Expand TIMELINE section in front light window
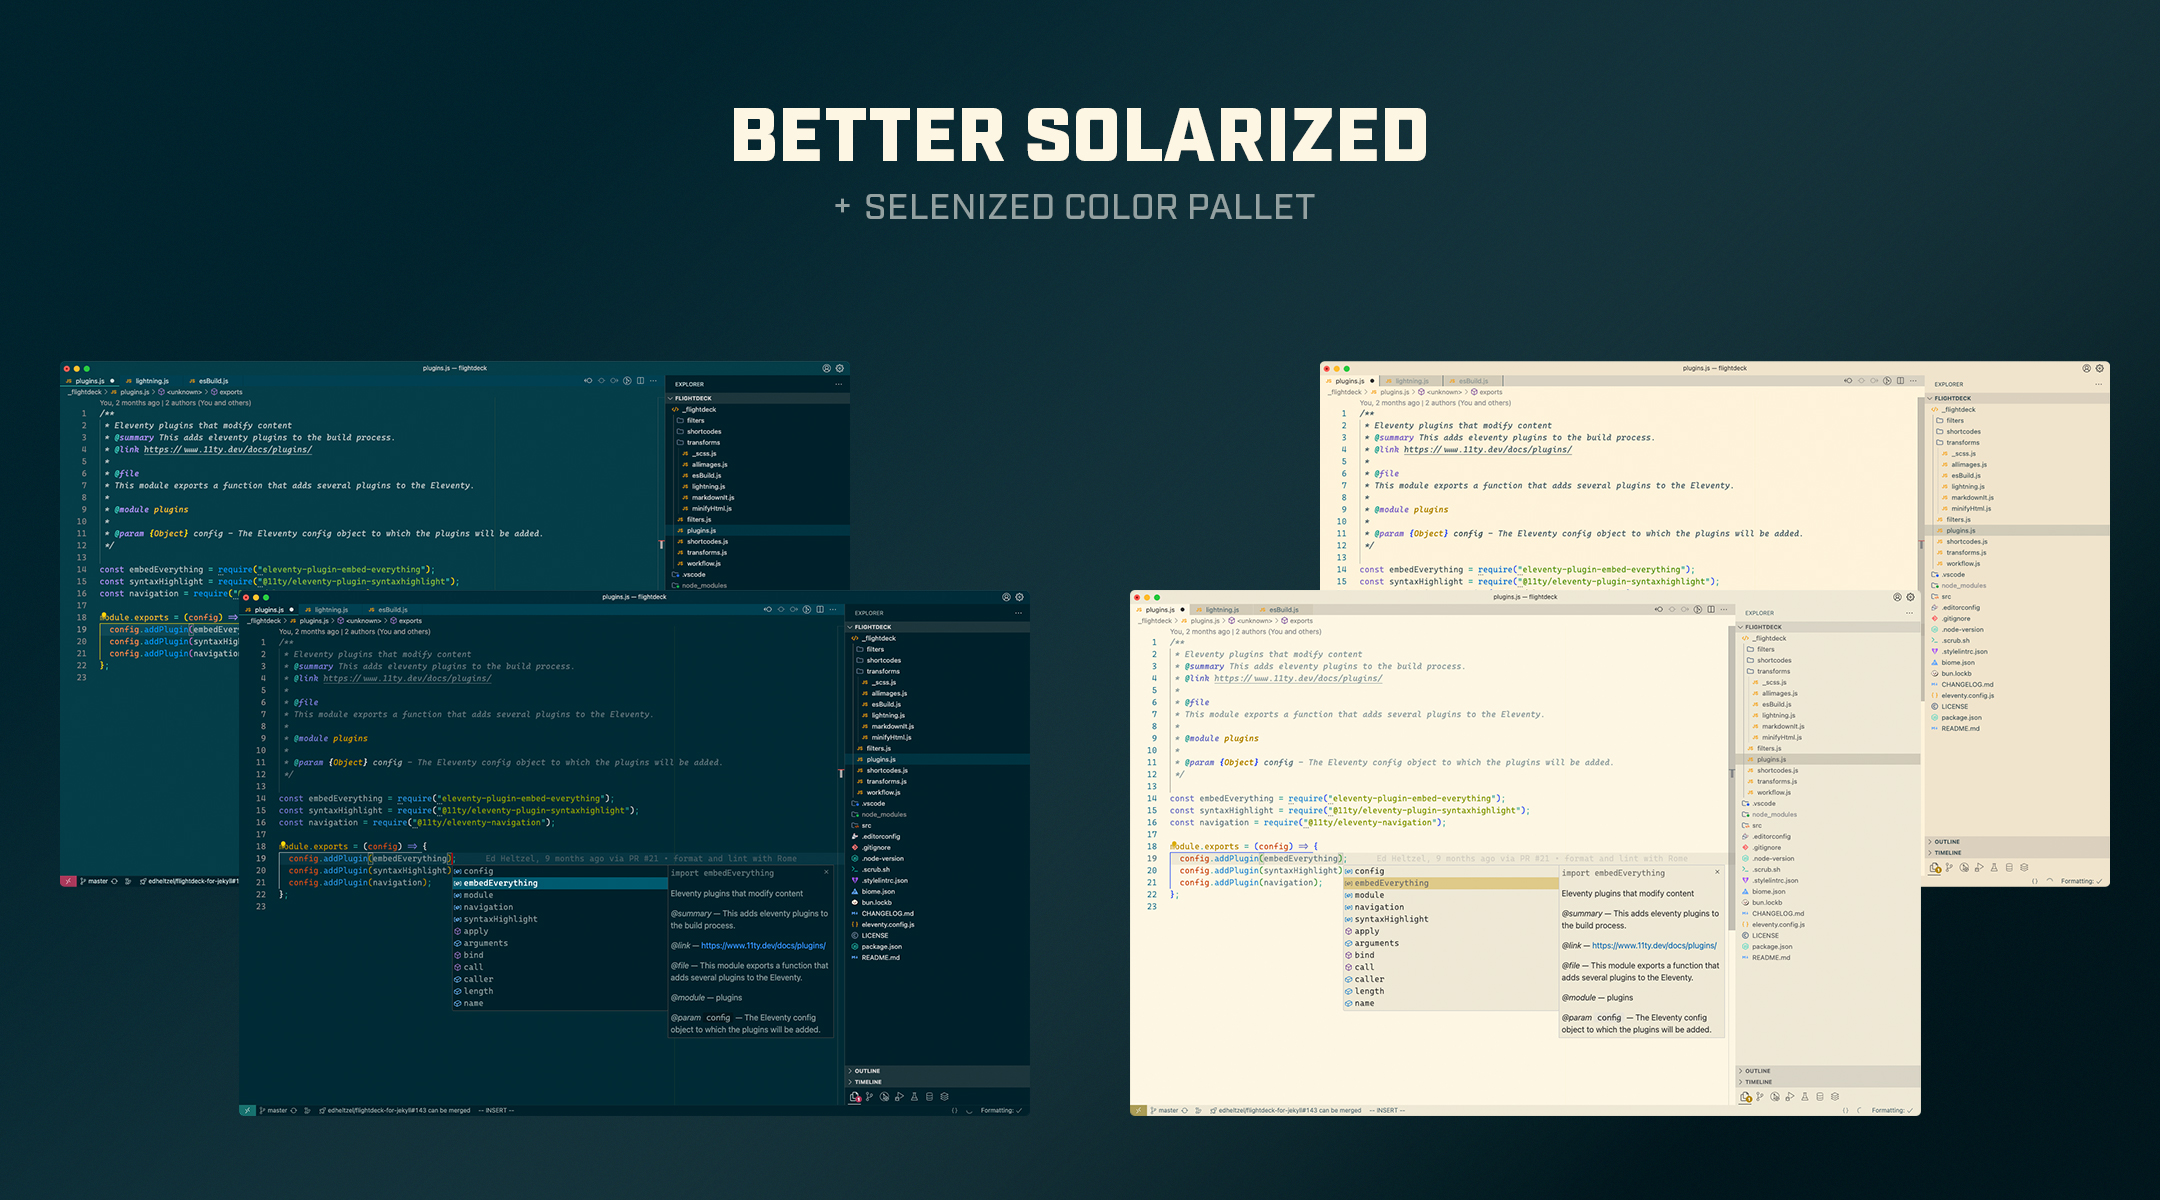 [1757, 1082]
